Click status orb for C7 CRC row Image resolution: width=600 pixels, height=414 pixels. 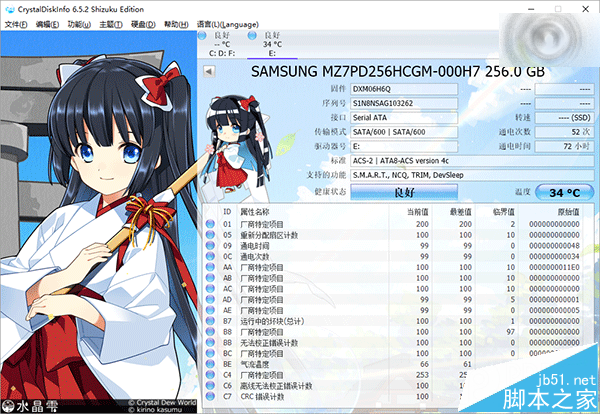[210, 396]
